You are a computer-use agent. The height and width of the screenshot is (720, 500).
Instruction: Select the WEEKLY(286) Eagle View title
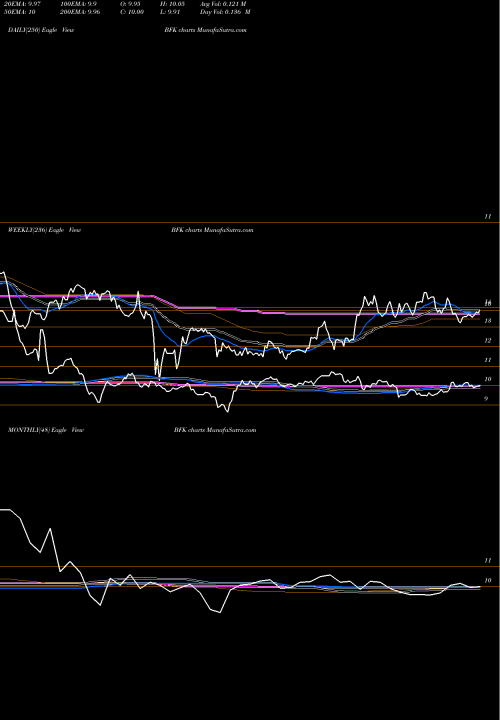coord(44,230)
